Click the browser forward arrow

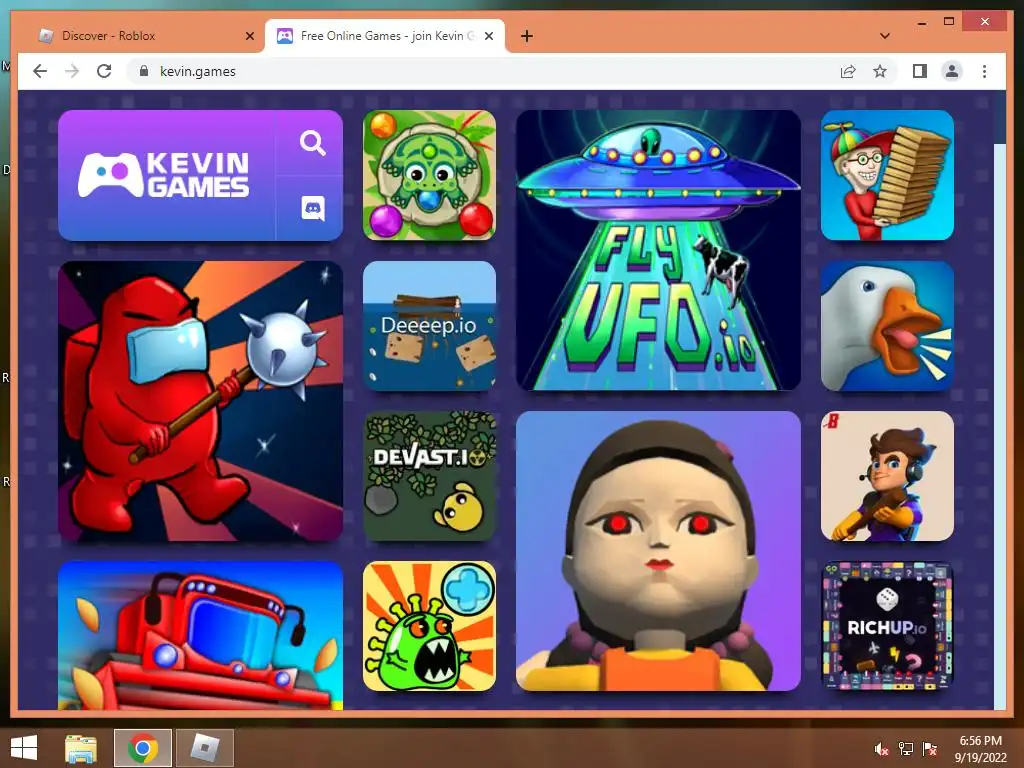(x=72, y=71)
